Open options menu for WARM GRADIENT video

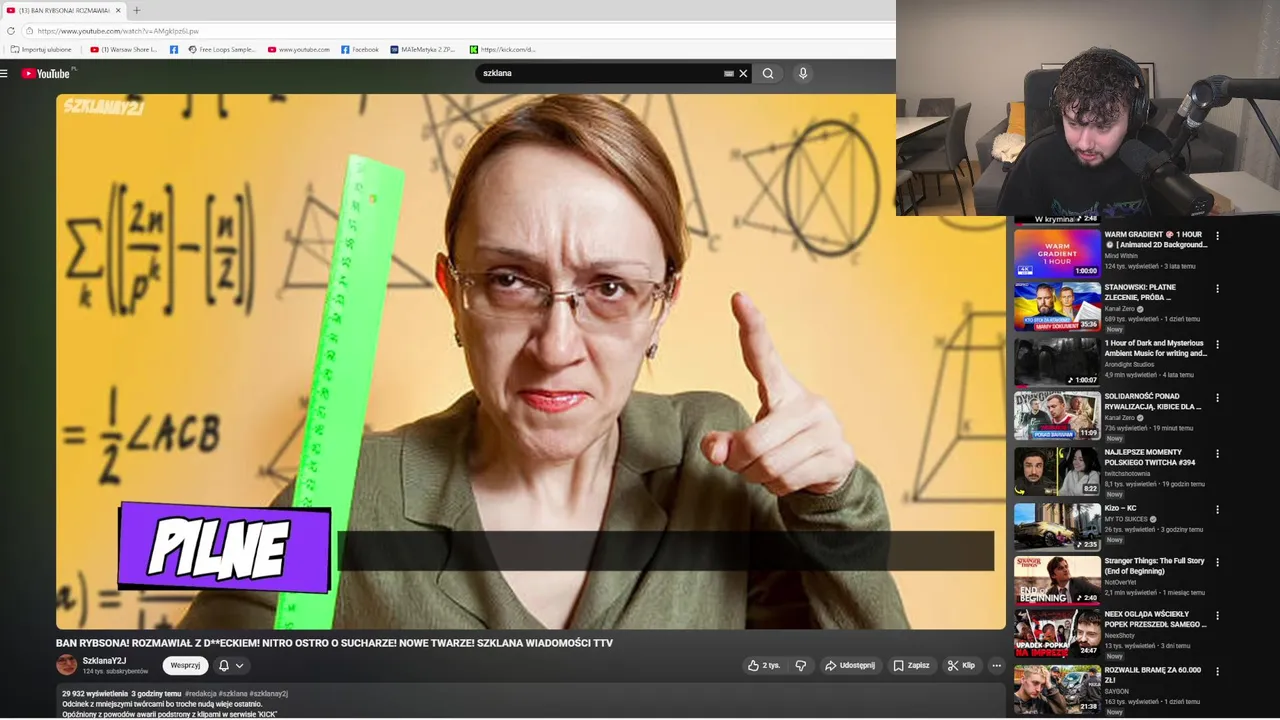1217,235
